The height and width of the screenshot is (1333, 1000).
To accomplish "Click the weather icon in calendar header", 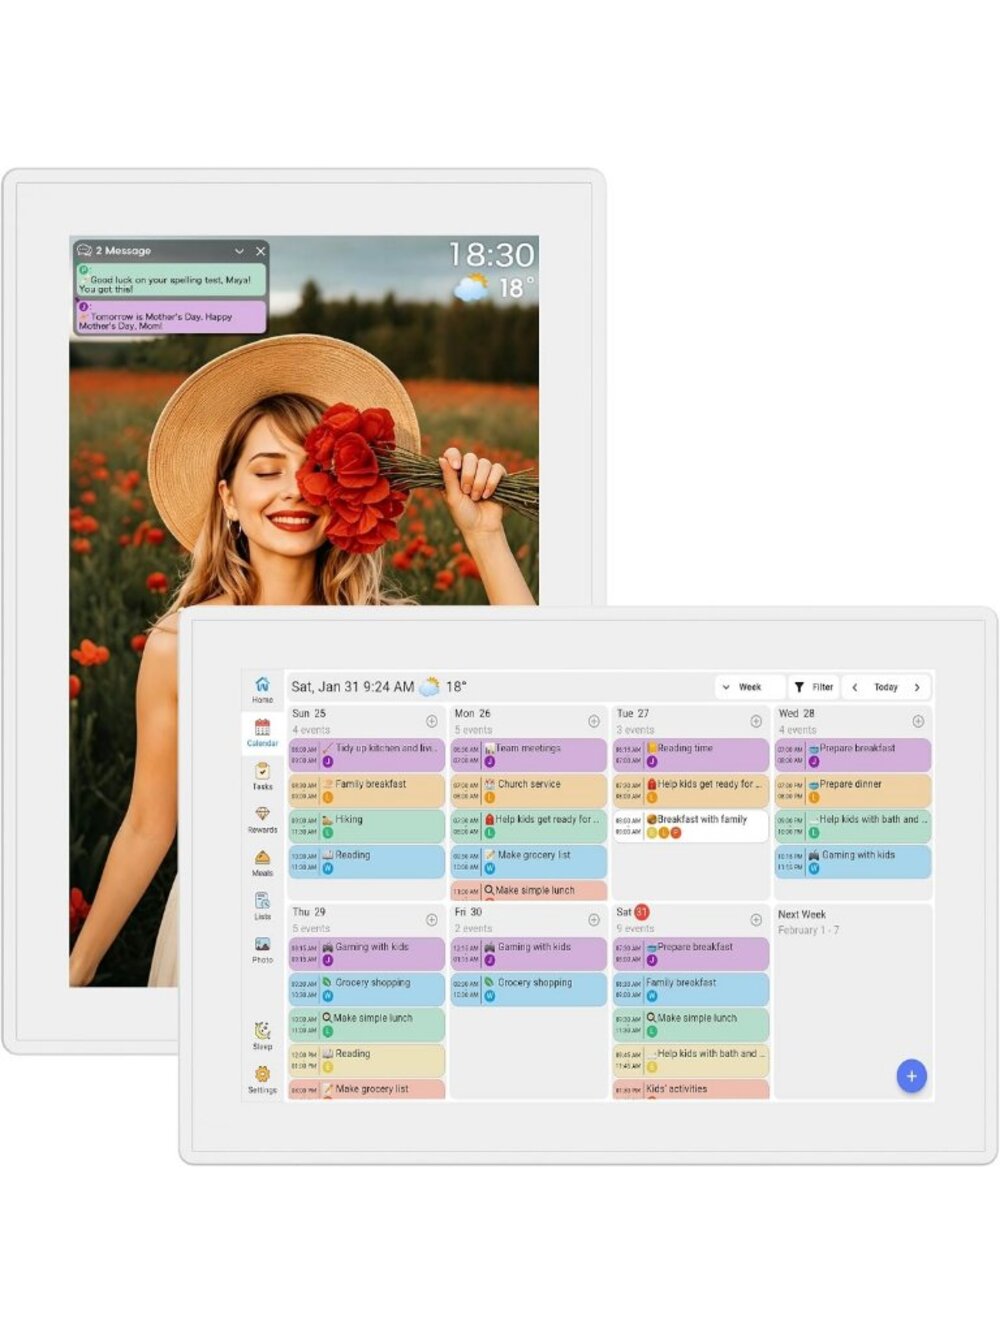I will tap(430, 687).
